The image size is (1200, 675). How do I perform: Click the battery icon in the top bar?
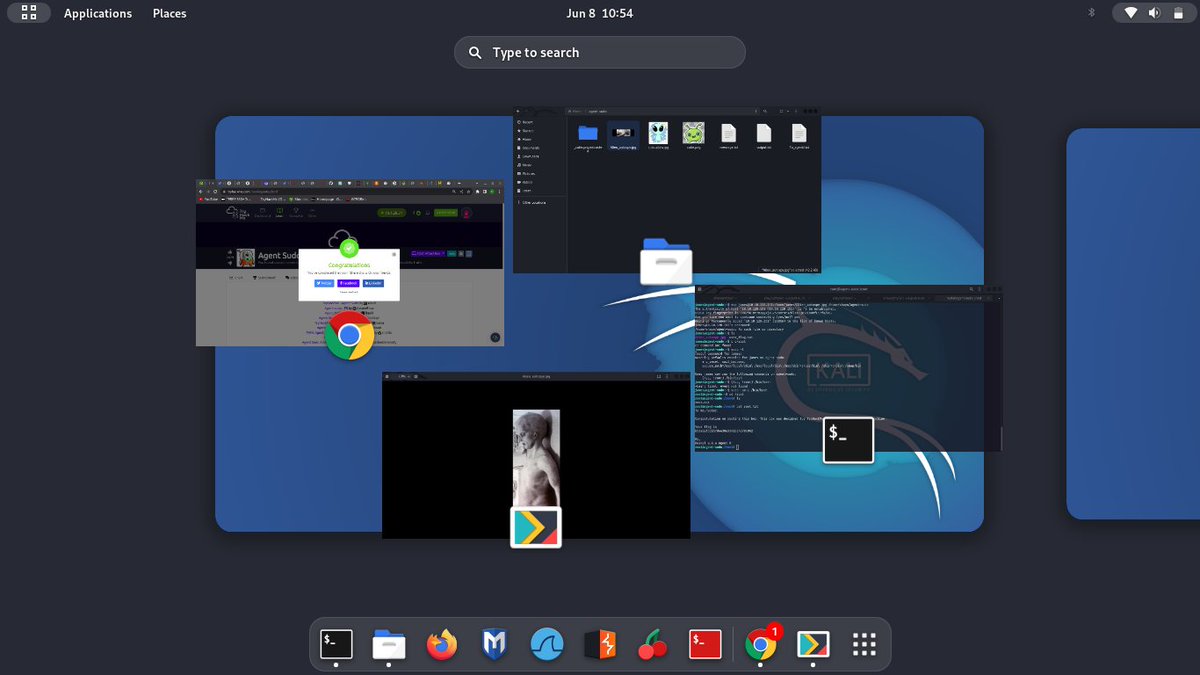(x=1177, y=13)
